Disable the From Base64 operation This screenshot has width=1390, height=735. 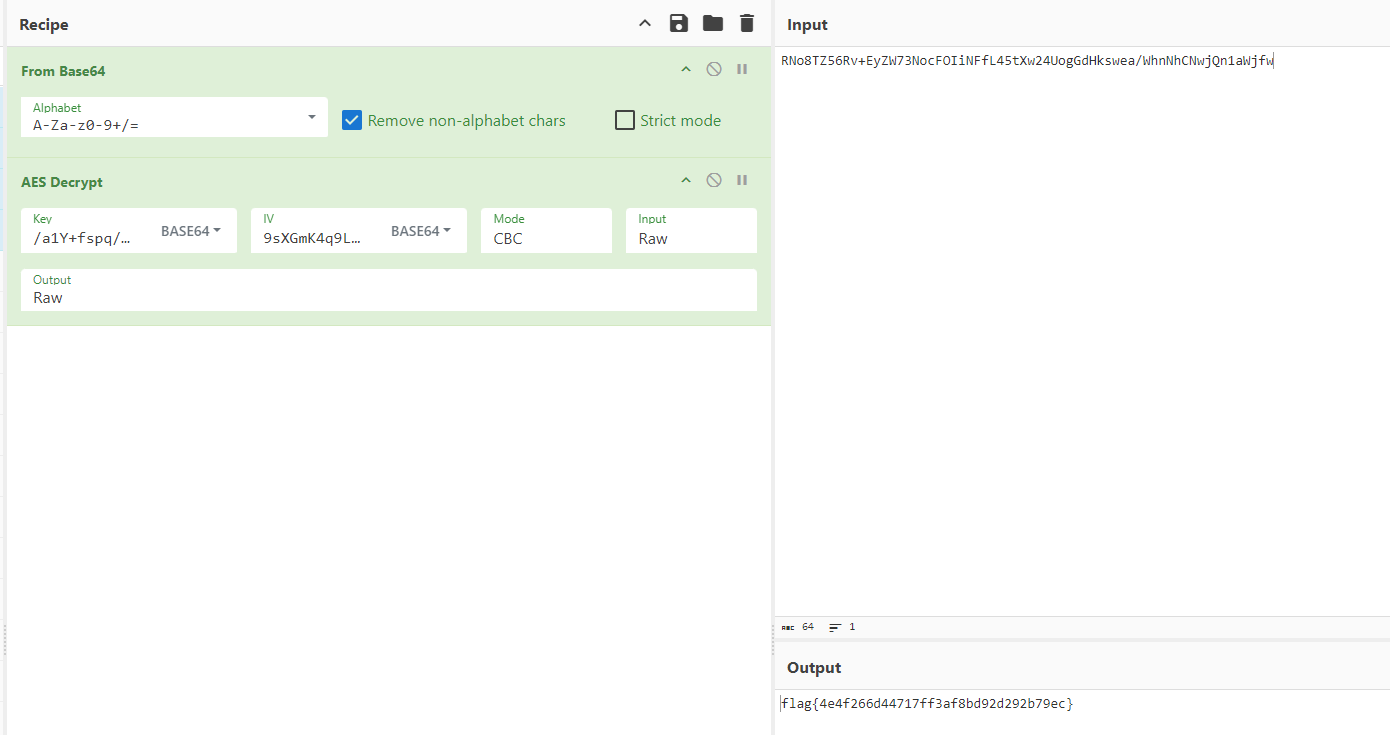coord(714,69)
